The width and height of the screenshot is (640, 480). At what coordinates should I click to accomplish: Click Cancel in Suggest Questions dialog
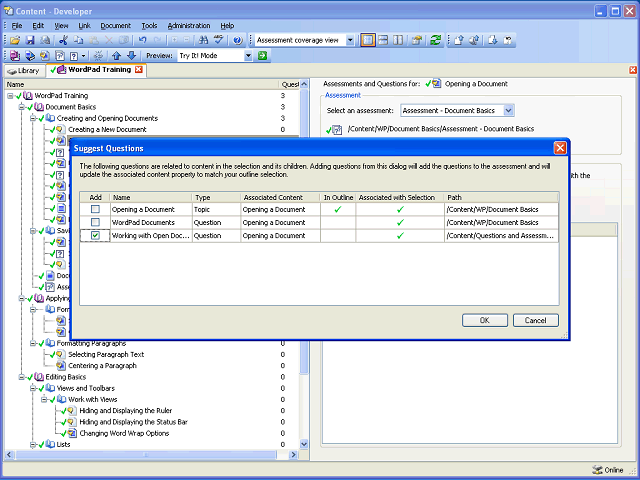pyautogui.click(x=536, y=320)
